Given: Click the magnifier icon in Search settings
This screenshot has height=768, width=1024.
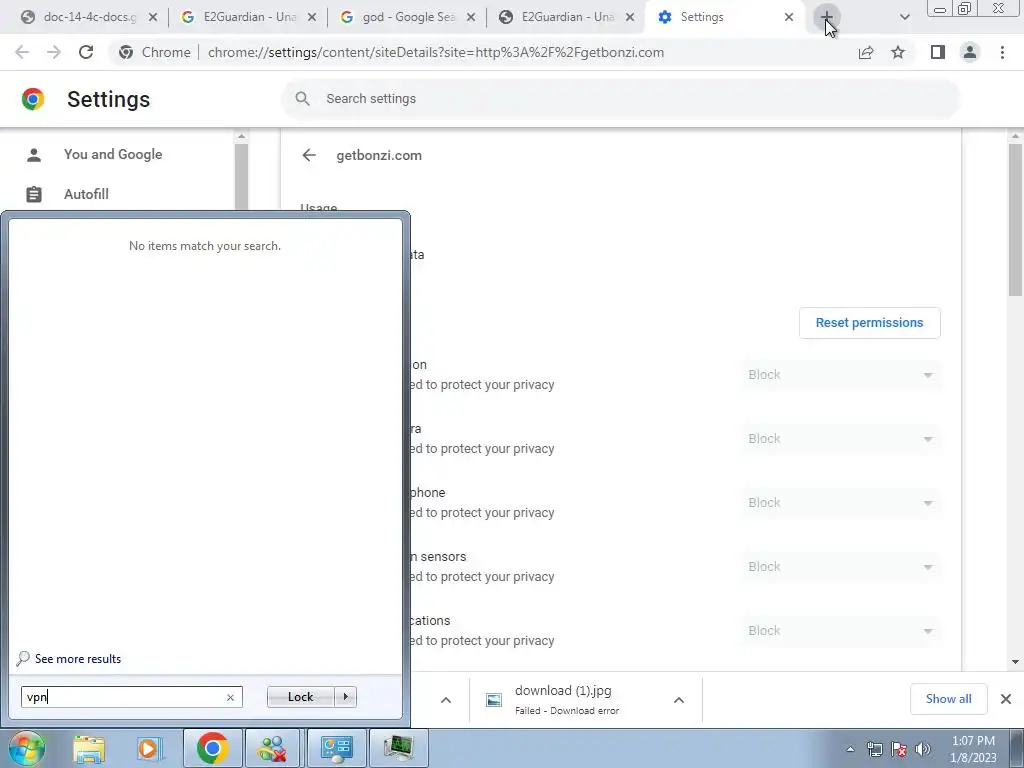Looking at the screenshot, I should pos(302,99).
